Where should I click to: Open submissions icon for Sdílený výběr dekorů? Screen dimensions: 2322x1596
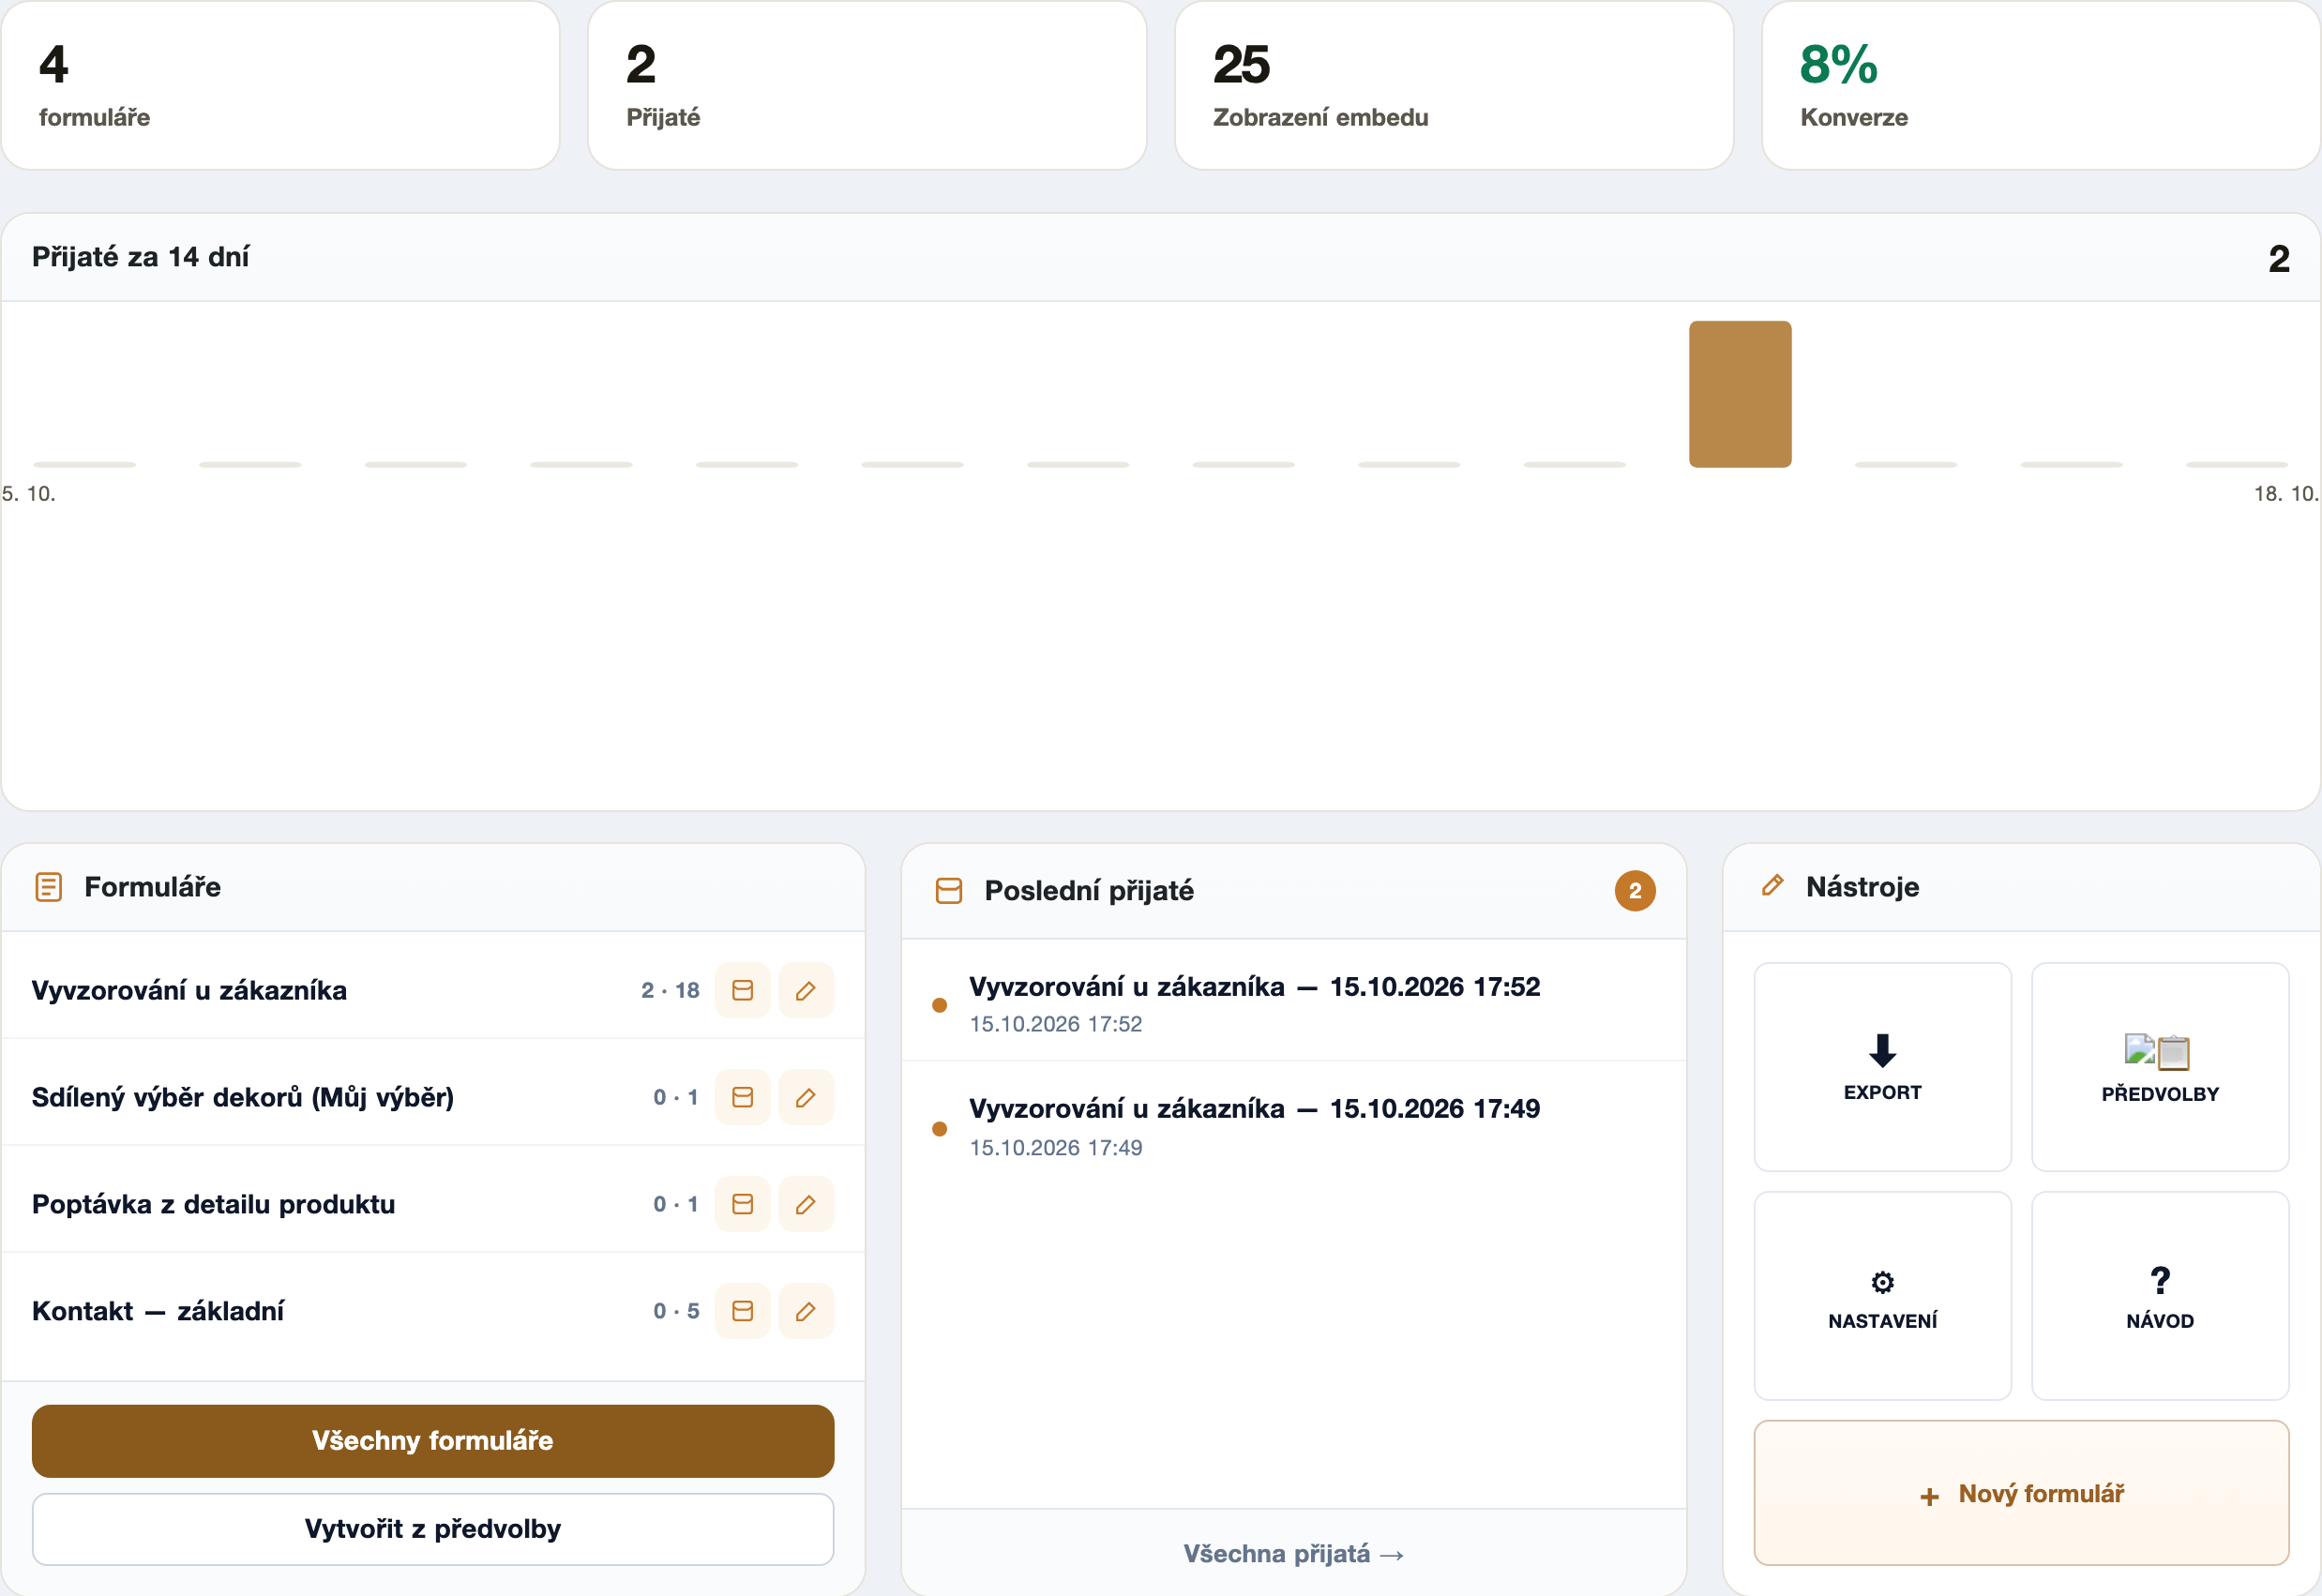tap(742, 1097)
